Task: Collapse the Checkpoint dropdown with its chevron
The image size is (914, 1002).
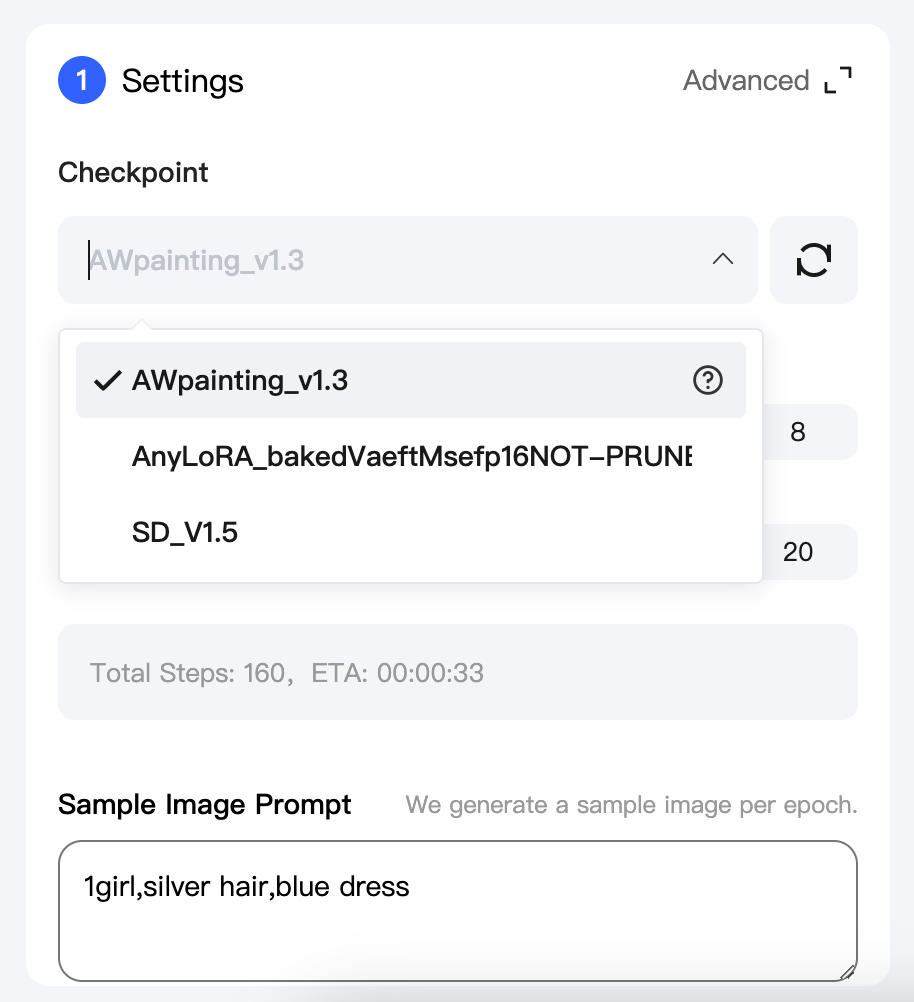Action: [x=722, y=259]
